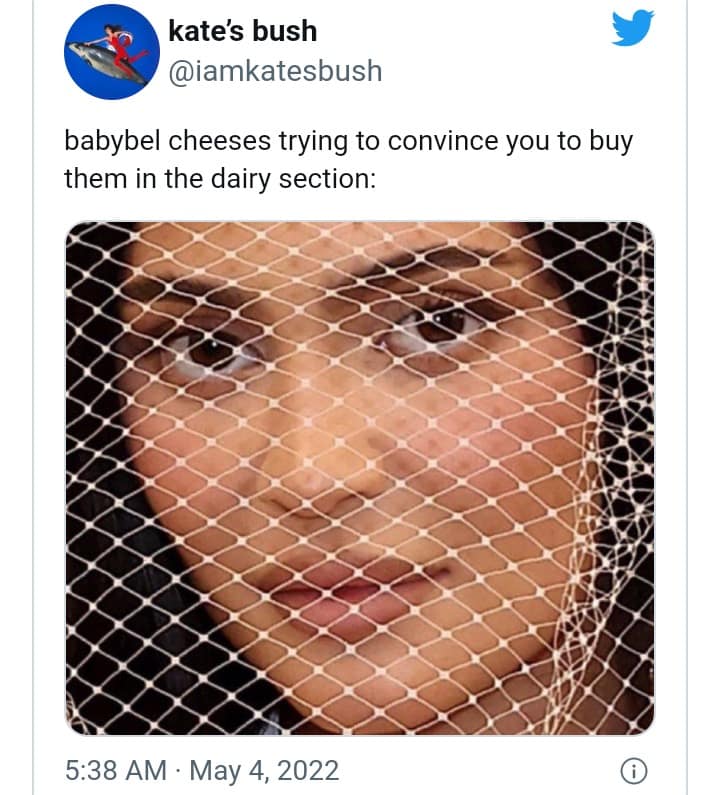Screen dimensions: 720x795
Task: Click the 5:38 AM timestamp
Action: coord(115,771)
